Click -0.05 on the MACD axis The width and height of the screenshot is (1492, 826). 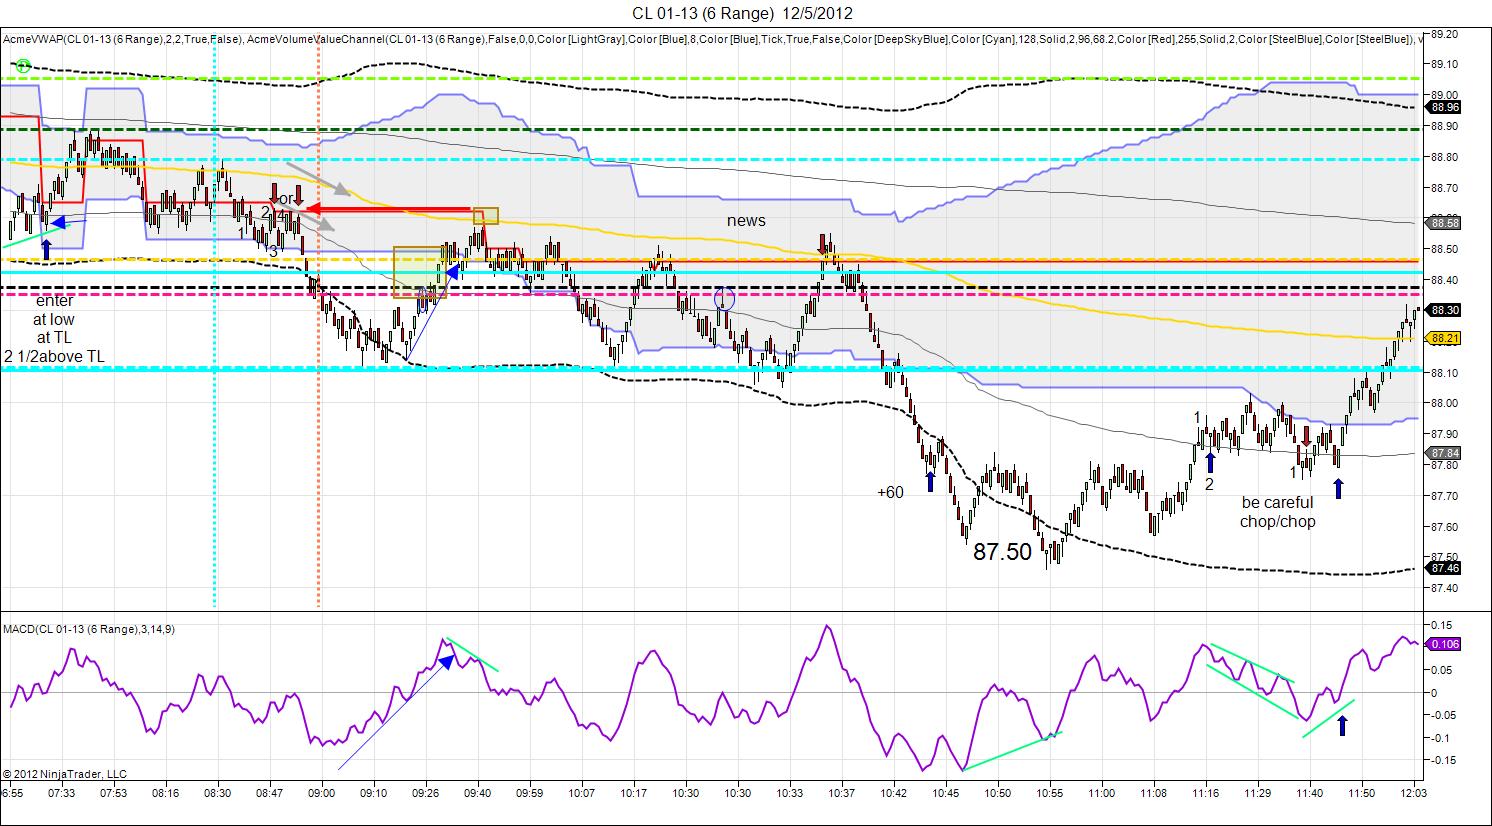tap(1442, 716)
